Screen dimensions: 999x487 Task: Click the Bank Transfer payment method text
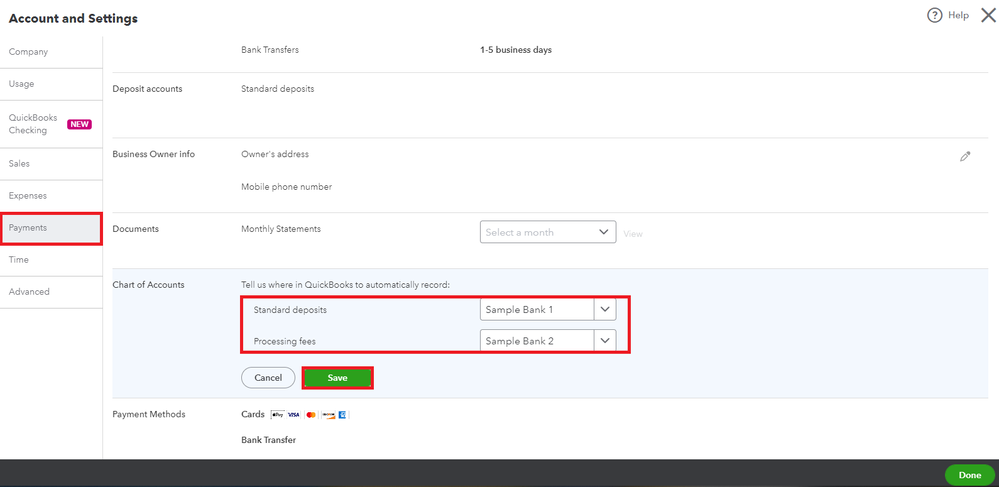[268, 440]
